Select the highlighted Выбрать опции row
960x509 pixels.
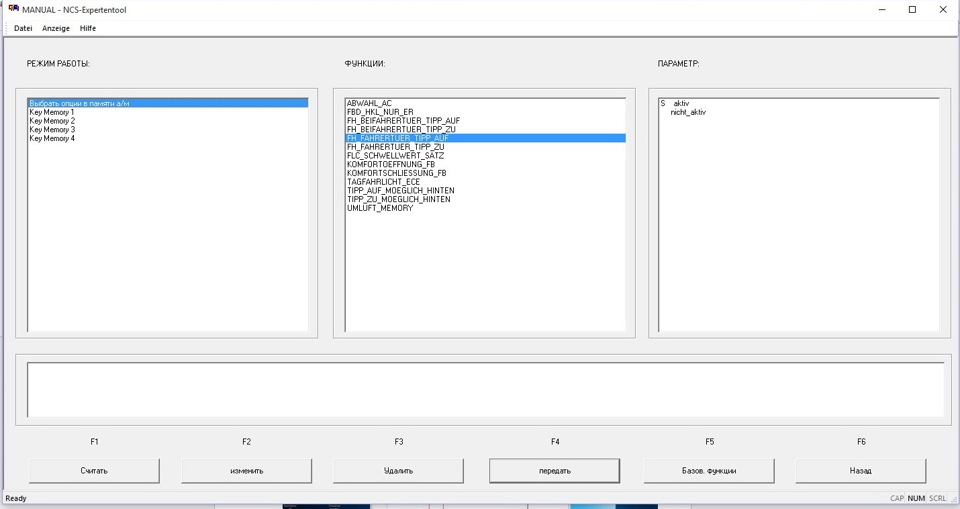coord(168,104)
